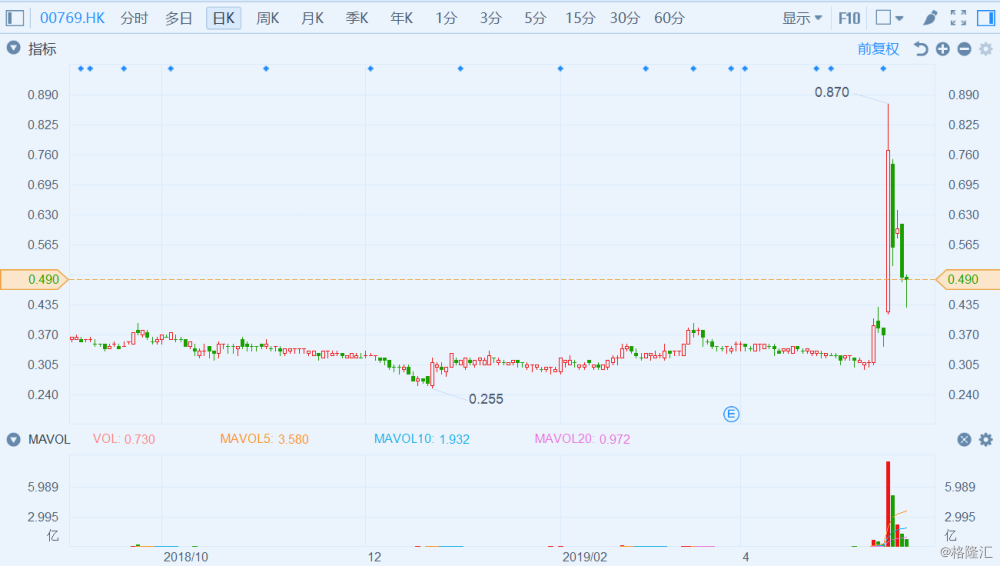Viewport: 1000px width, 566px height.
Task: Collapse the MAVOL volume section
Action: [13, 439]
